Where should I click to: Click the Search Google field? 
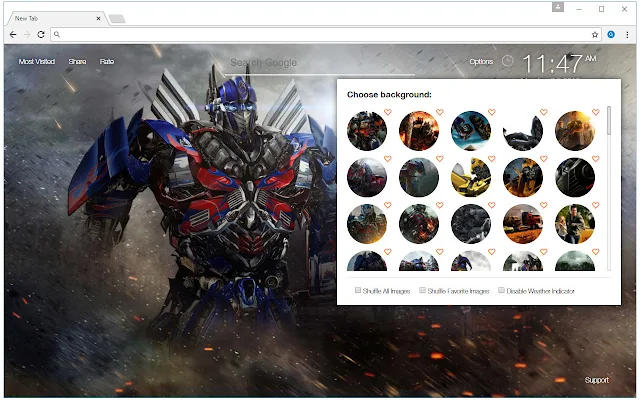(320, 63)
